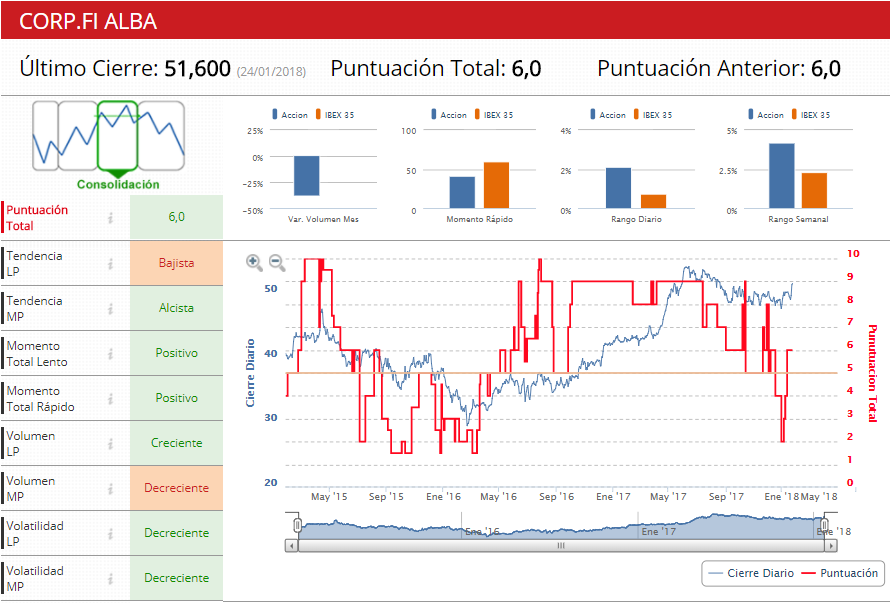Click the Rango Semanal chart caption

pos(798,219)
